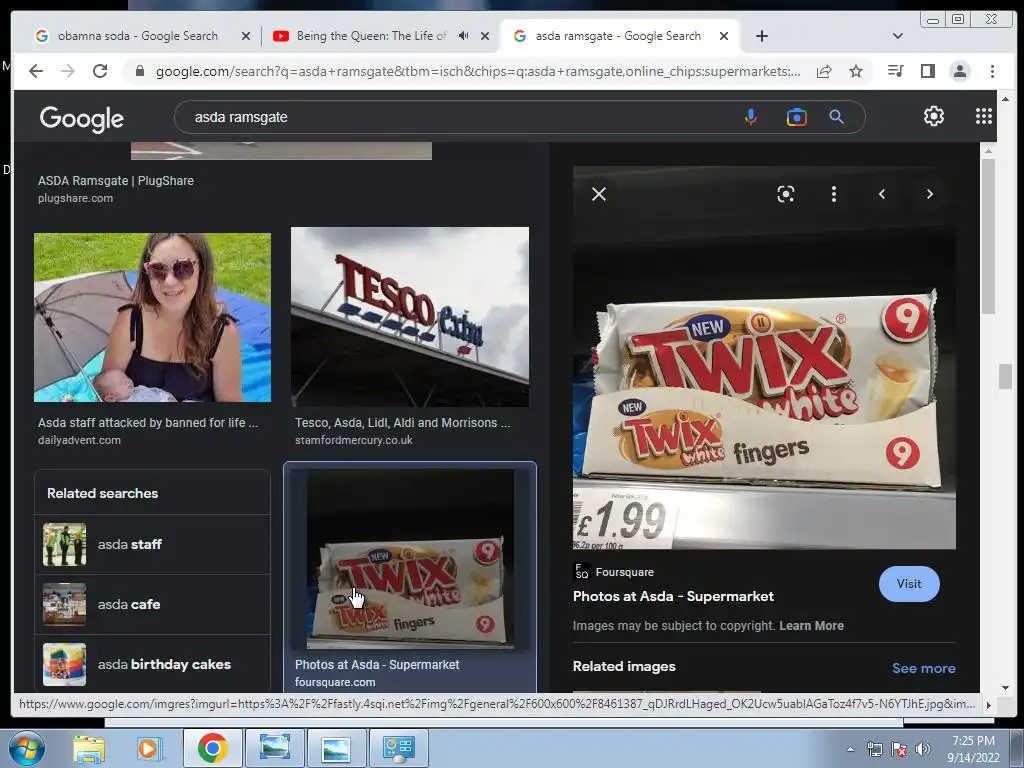Viewport: 1024px width, 768px height.
Task: Click the address bar URL
Action: click(477, 71)
